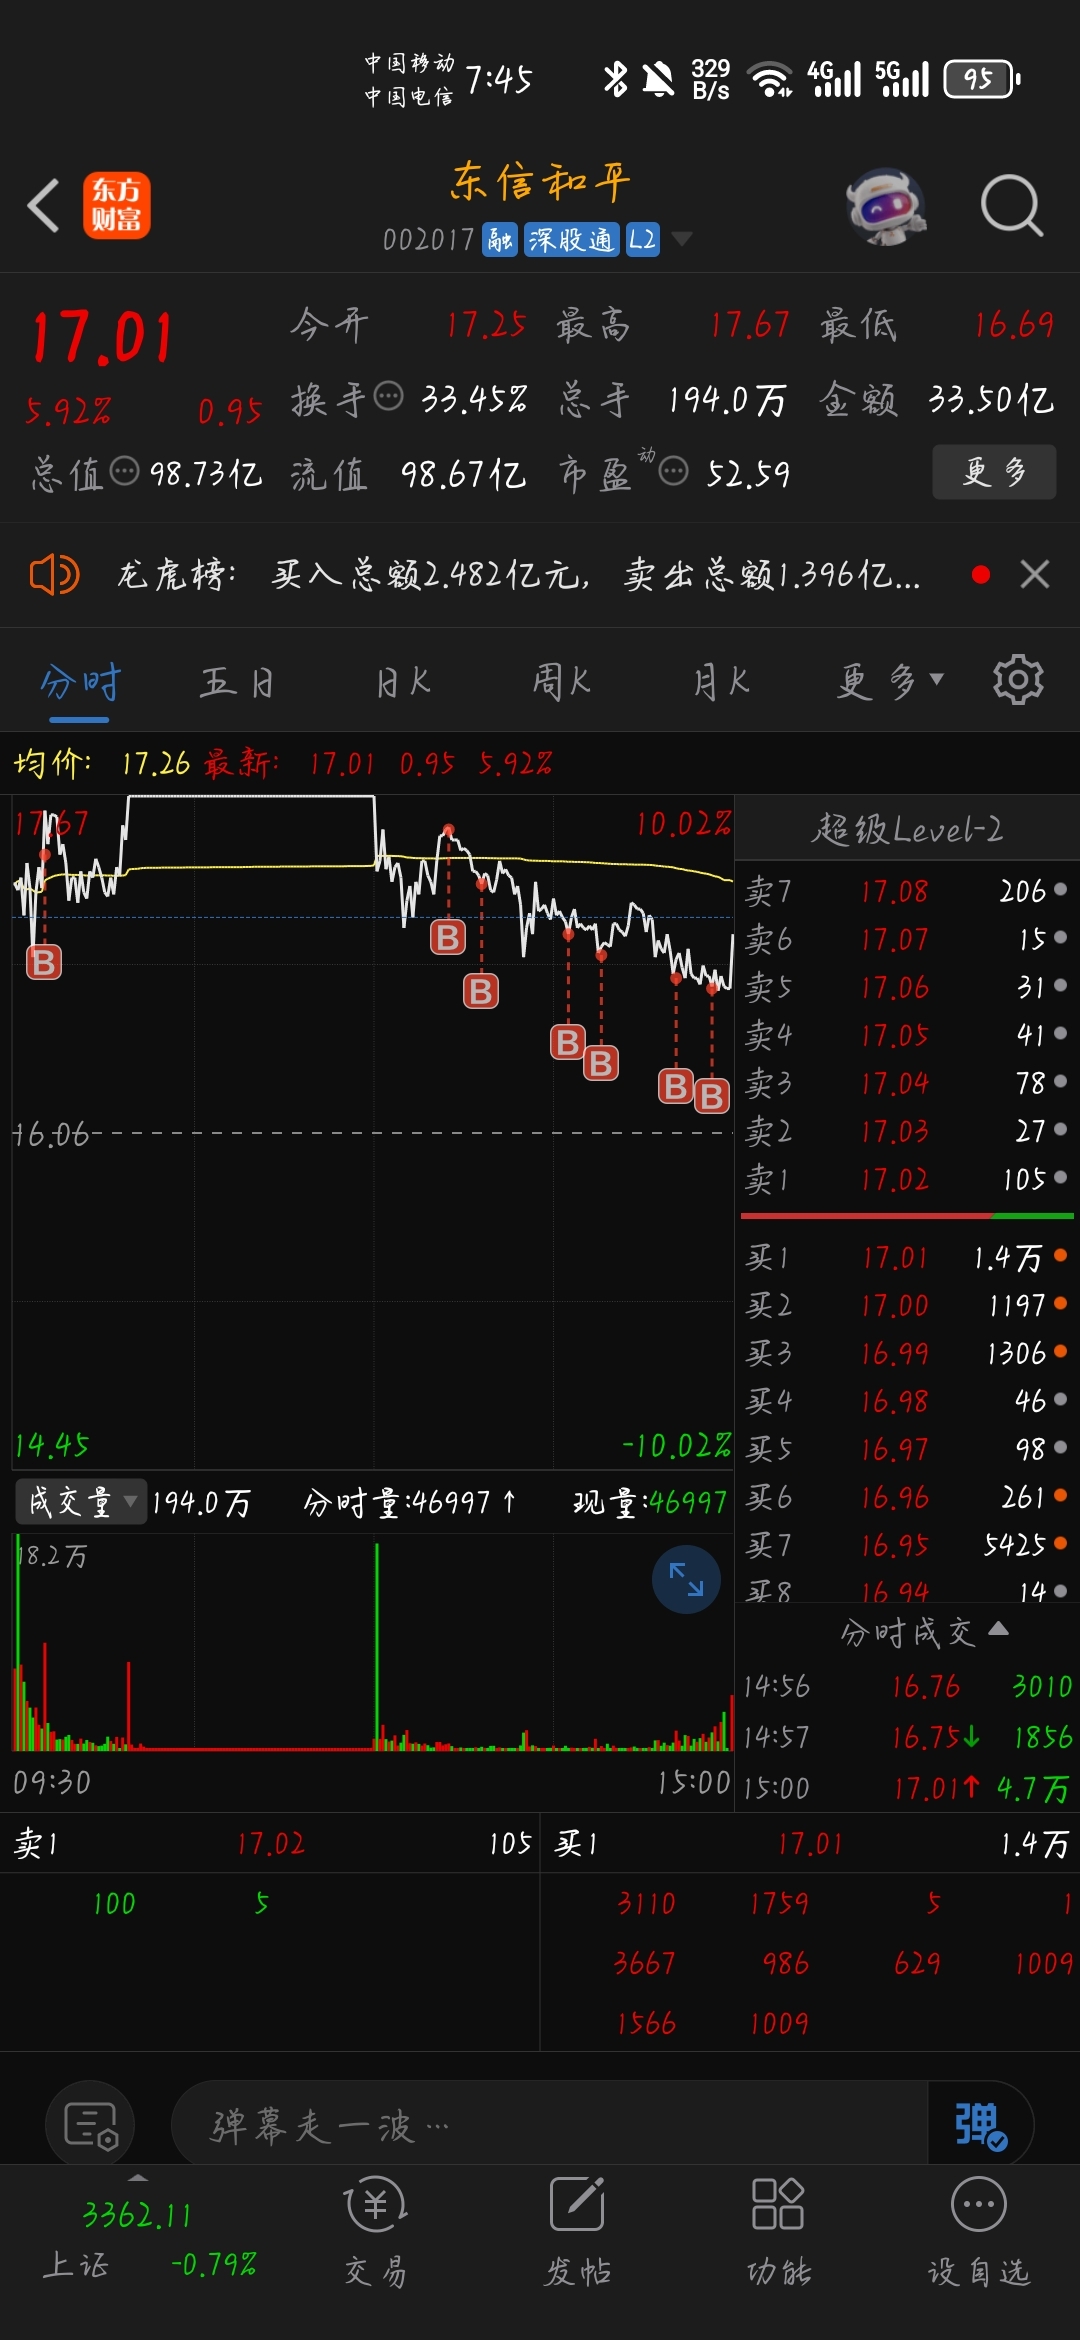
Task: Tap the first B marker at opening
Action: click(44, 962)
